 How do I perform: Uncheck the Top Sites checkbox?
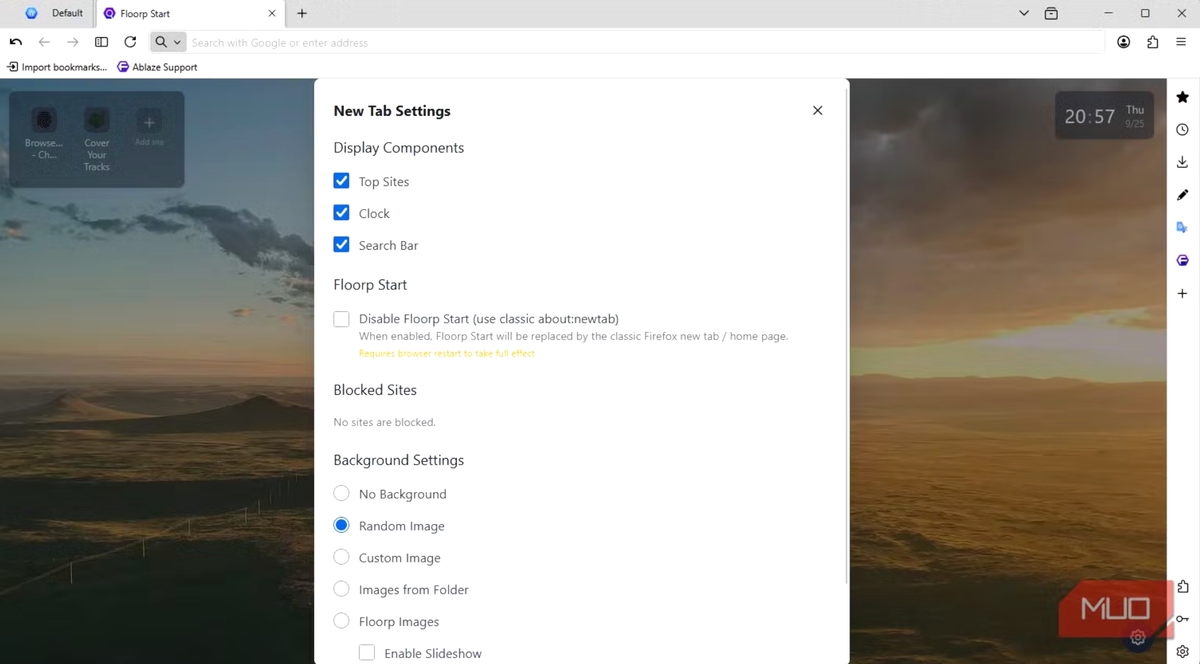point(342,181)
